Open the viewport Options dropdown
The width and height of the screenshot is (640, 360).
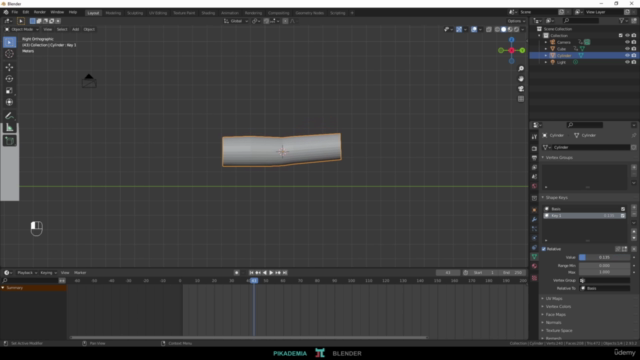point(516,21)
